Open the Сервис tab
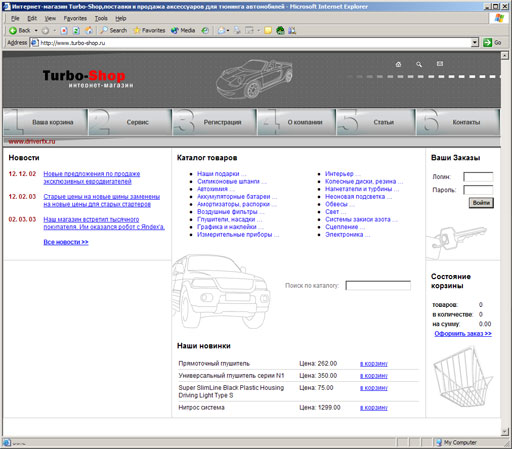The width and height of the screenshot is (512, 449). pyautogui.click(x=130, y=122)
